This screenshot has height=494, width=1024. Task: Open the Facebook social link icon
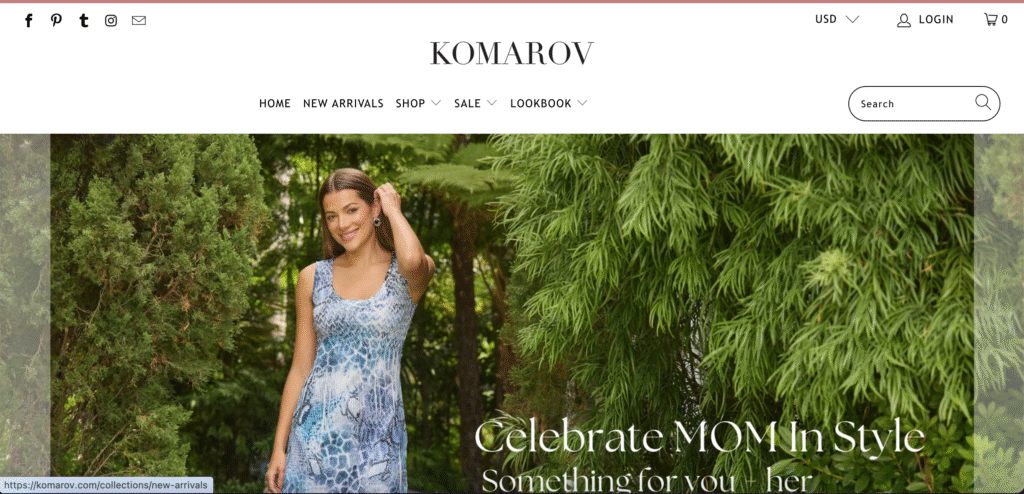[29, 20]
